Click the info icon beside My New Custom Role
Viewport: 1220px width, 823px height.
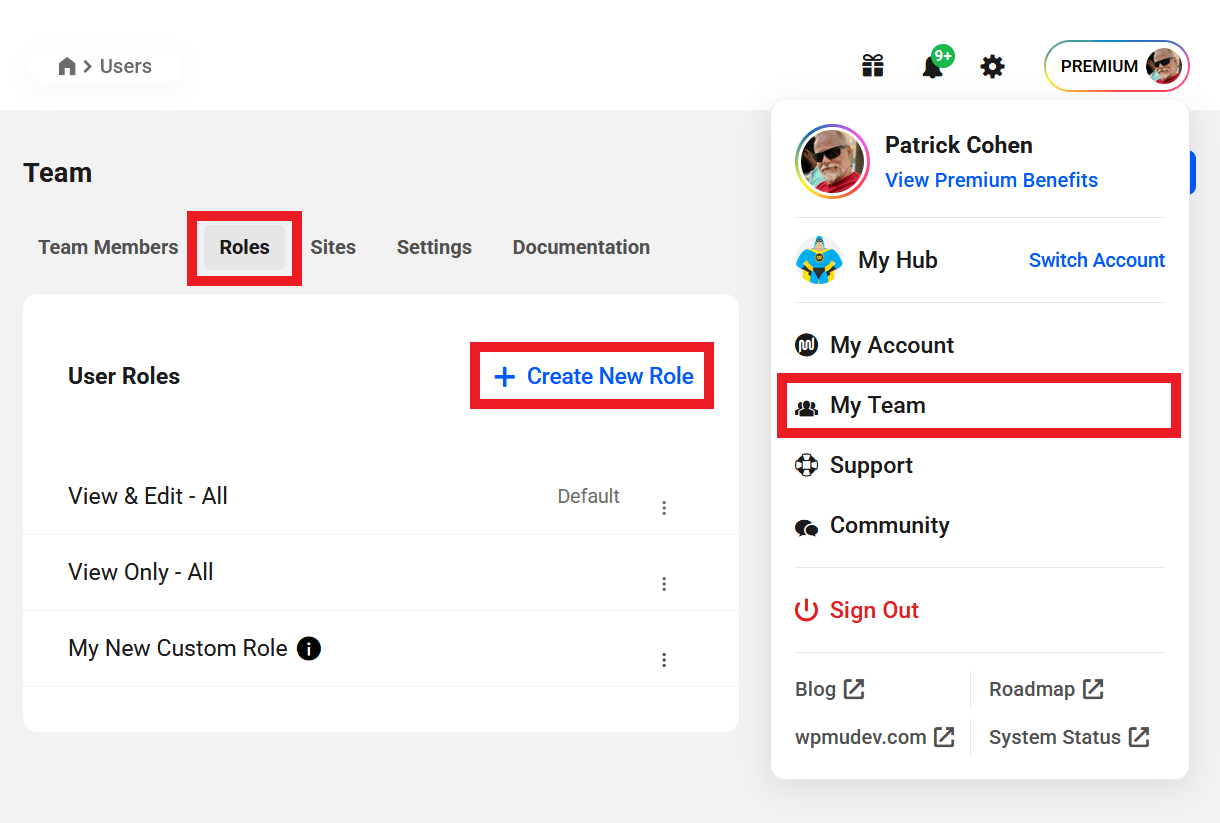point(309,648)
